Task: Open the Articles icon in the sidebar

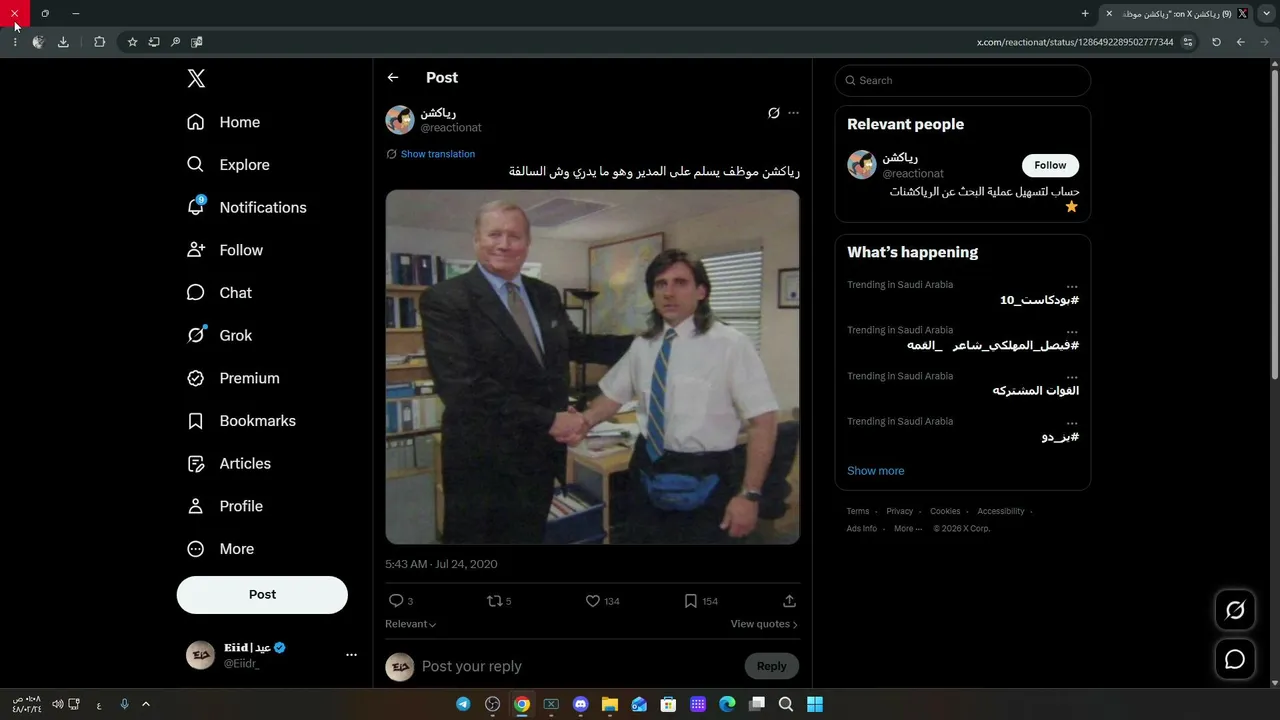Action: [x=196, y=464]
